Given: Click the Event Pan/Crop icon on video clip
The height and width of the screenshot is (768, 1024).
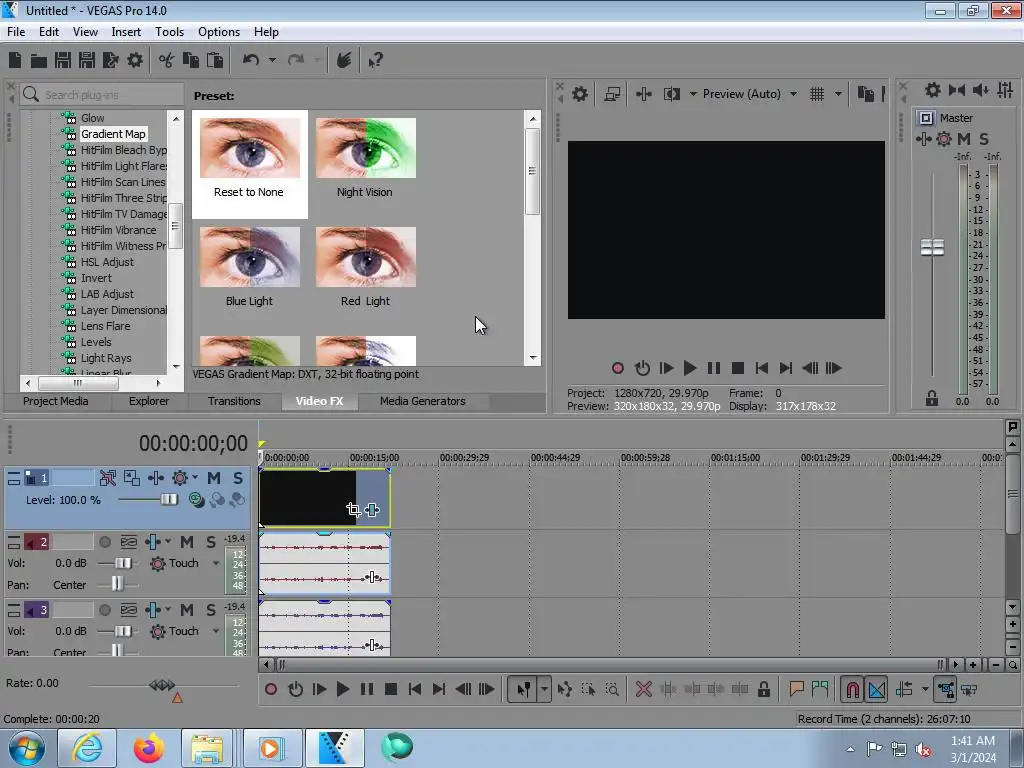Looking at the screenshot, I should (x=353, y=510).
